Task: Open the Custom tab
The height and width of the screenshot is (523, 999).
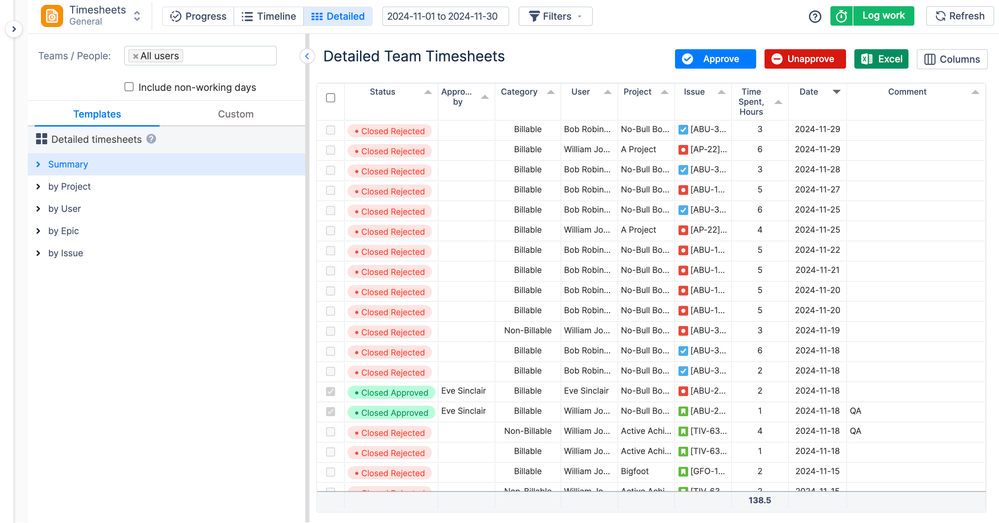Action: click(236, 114)
